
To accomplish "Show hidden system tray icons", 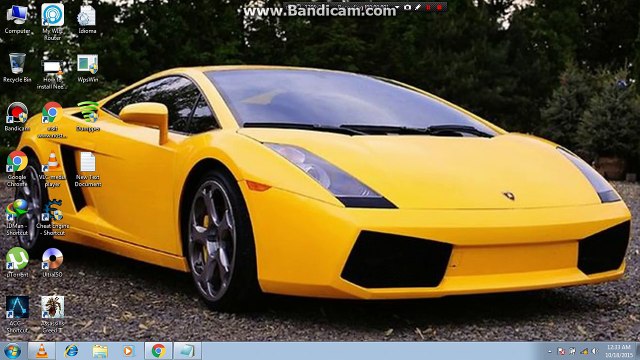I will pyautogui.click(x=550, y=351).
